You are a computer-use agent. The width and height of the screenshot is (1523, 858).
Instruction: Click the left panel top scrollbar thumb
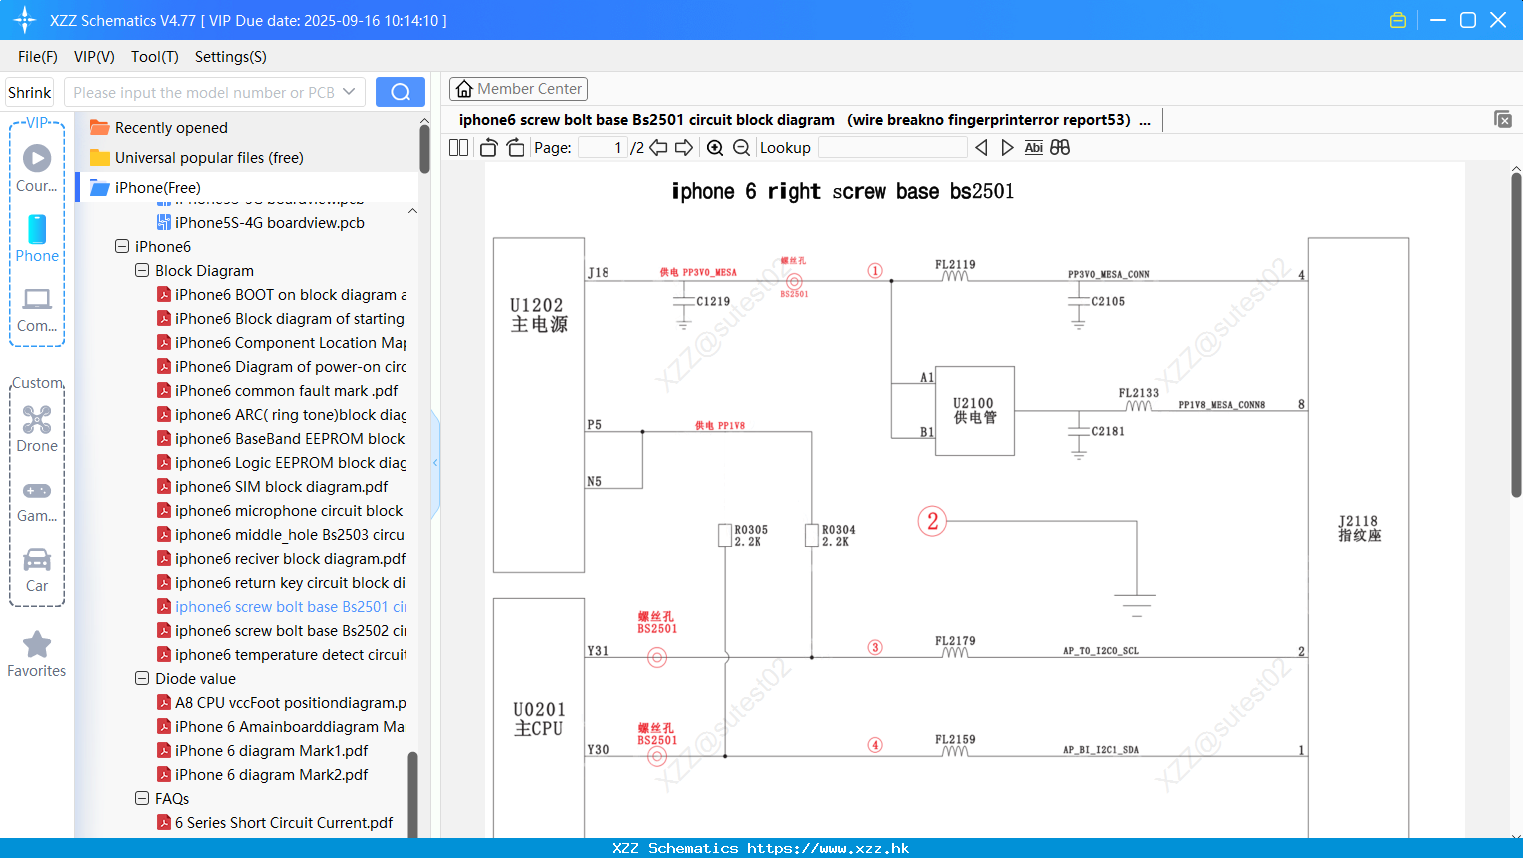(x=424, y=149)
